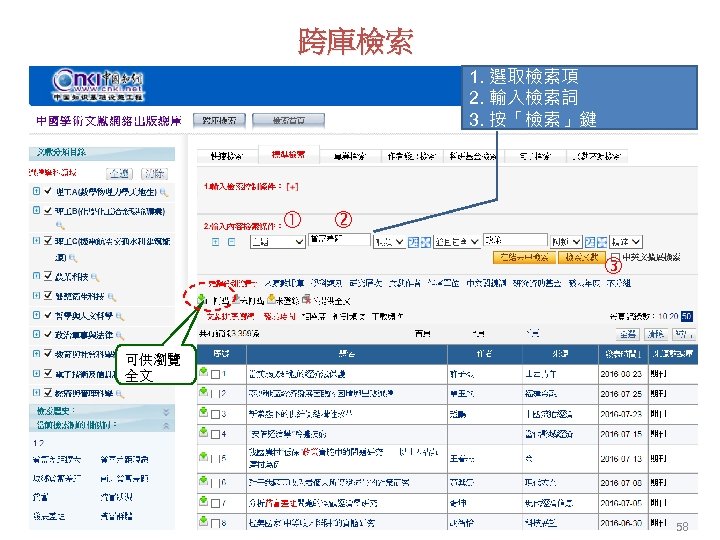Click the green download icon of result 3
This screenshot has width=720, height=540.
tap(203, 412)
